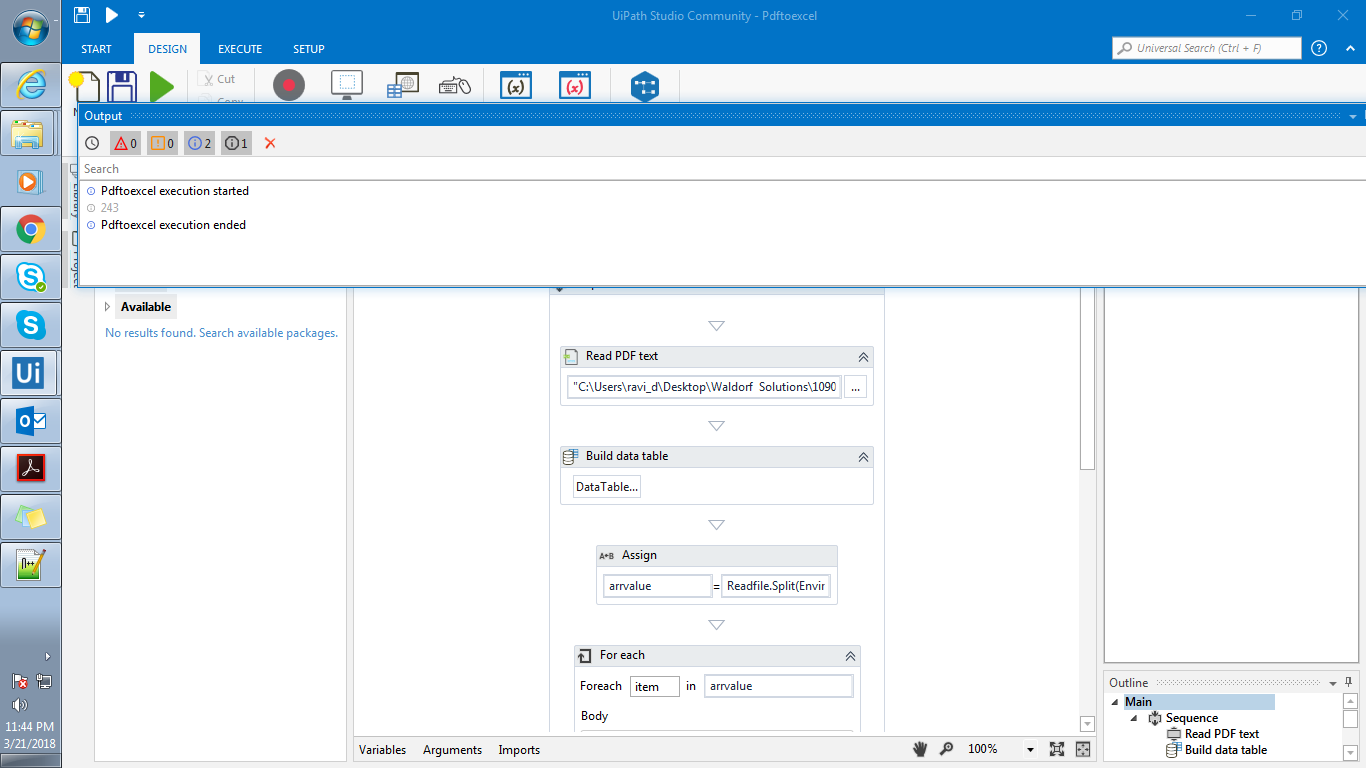The width and height of the screenshot is (1366, 768).
Task: Click the red Remove Unused Variables icon
Action: [575, 86]
